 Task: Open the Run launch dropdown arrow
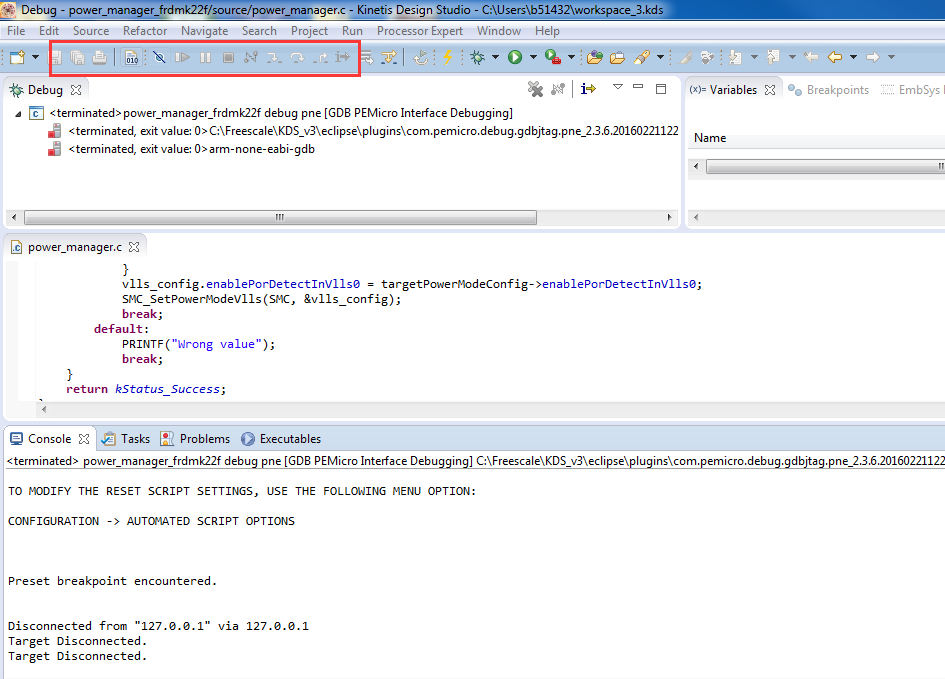coord(533,57)
